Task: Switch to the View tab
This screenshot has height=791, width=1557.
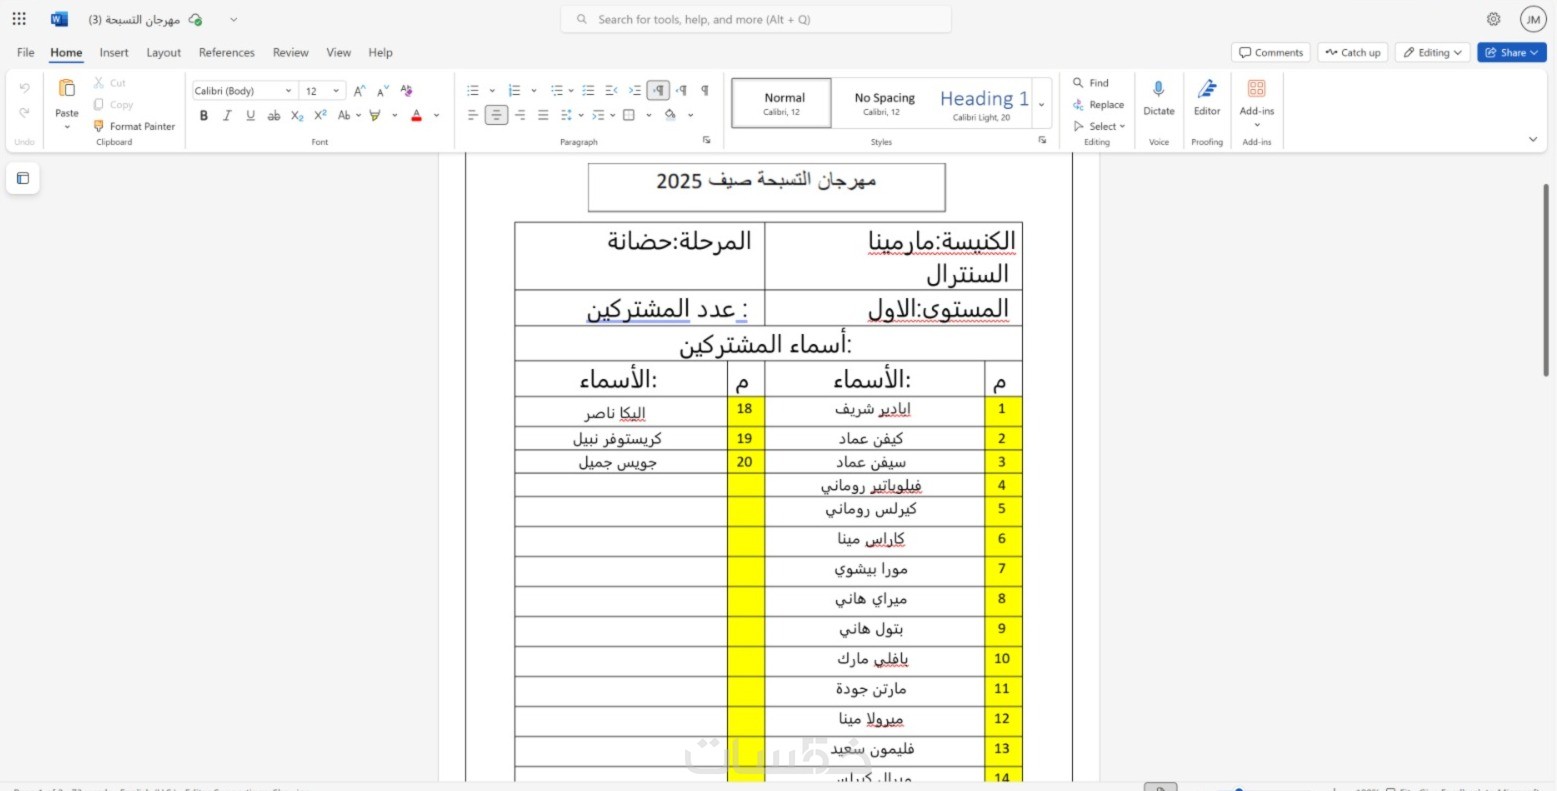Action: 339,52
